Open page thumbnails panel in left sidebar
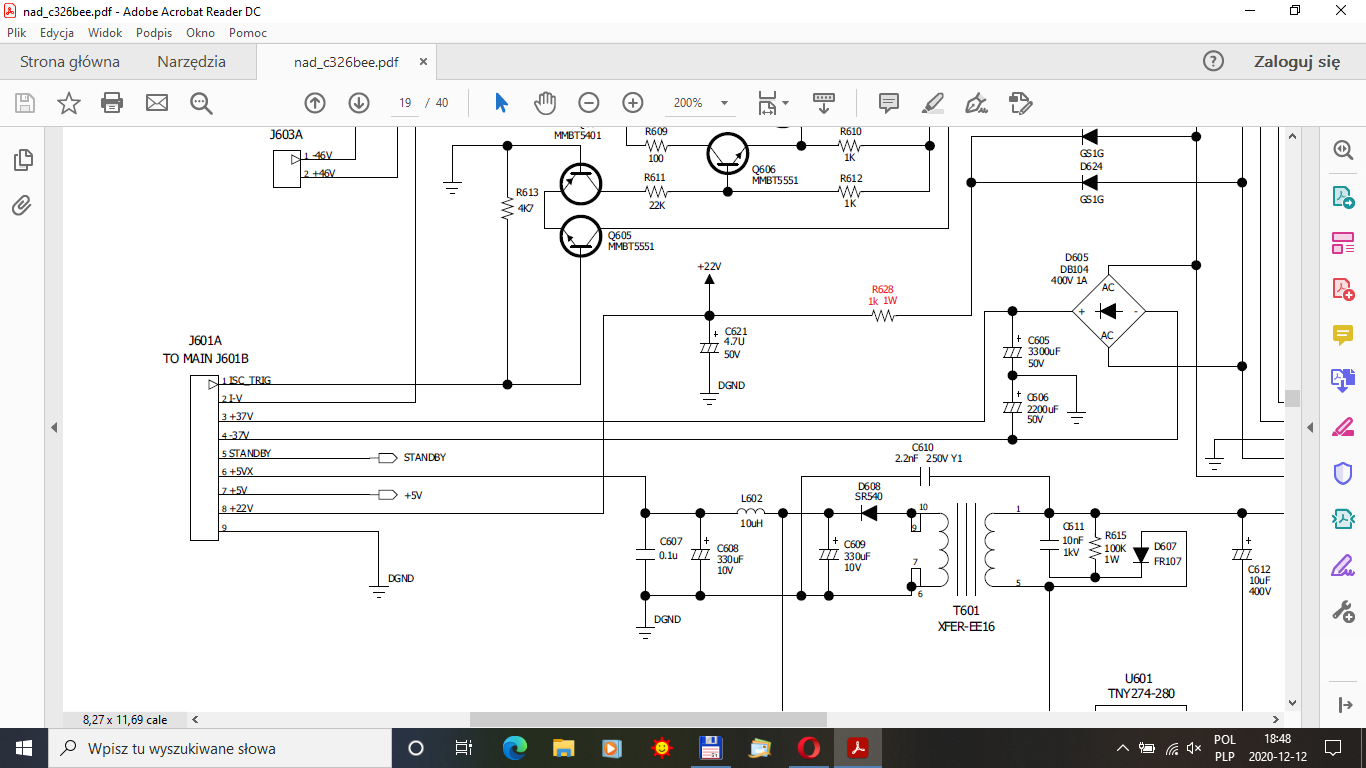 click(x=22, y=160)
